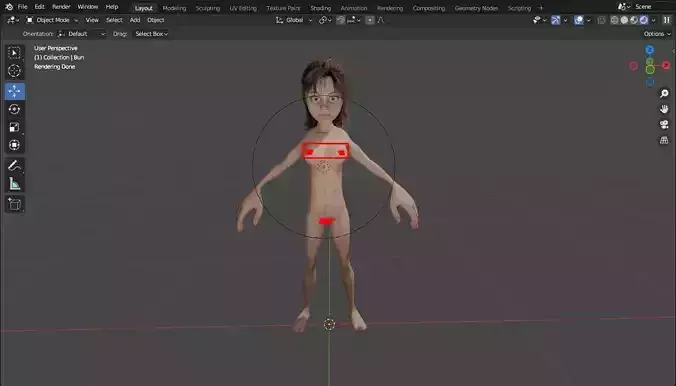Open the viewport Select menu
This screenshot has height=386, width=676.
click(114, 20)
